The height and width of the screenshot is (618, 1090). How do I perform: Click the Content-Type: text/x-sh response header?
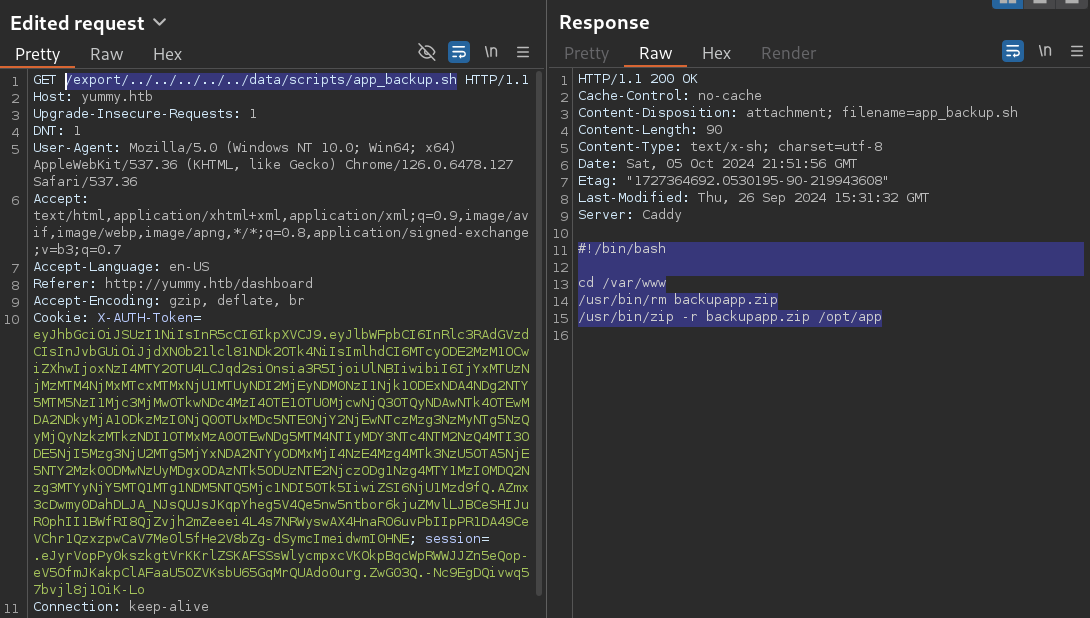click(x=730, y=147)
